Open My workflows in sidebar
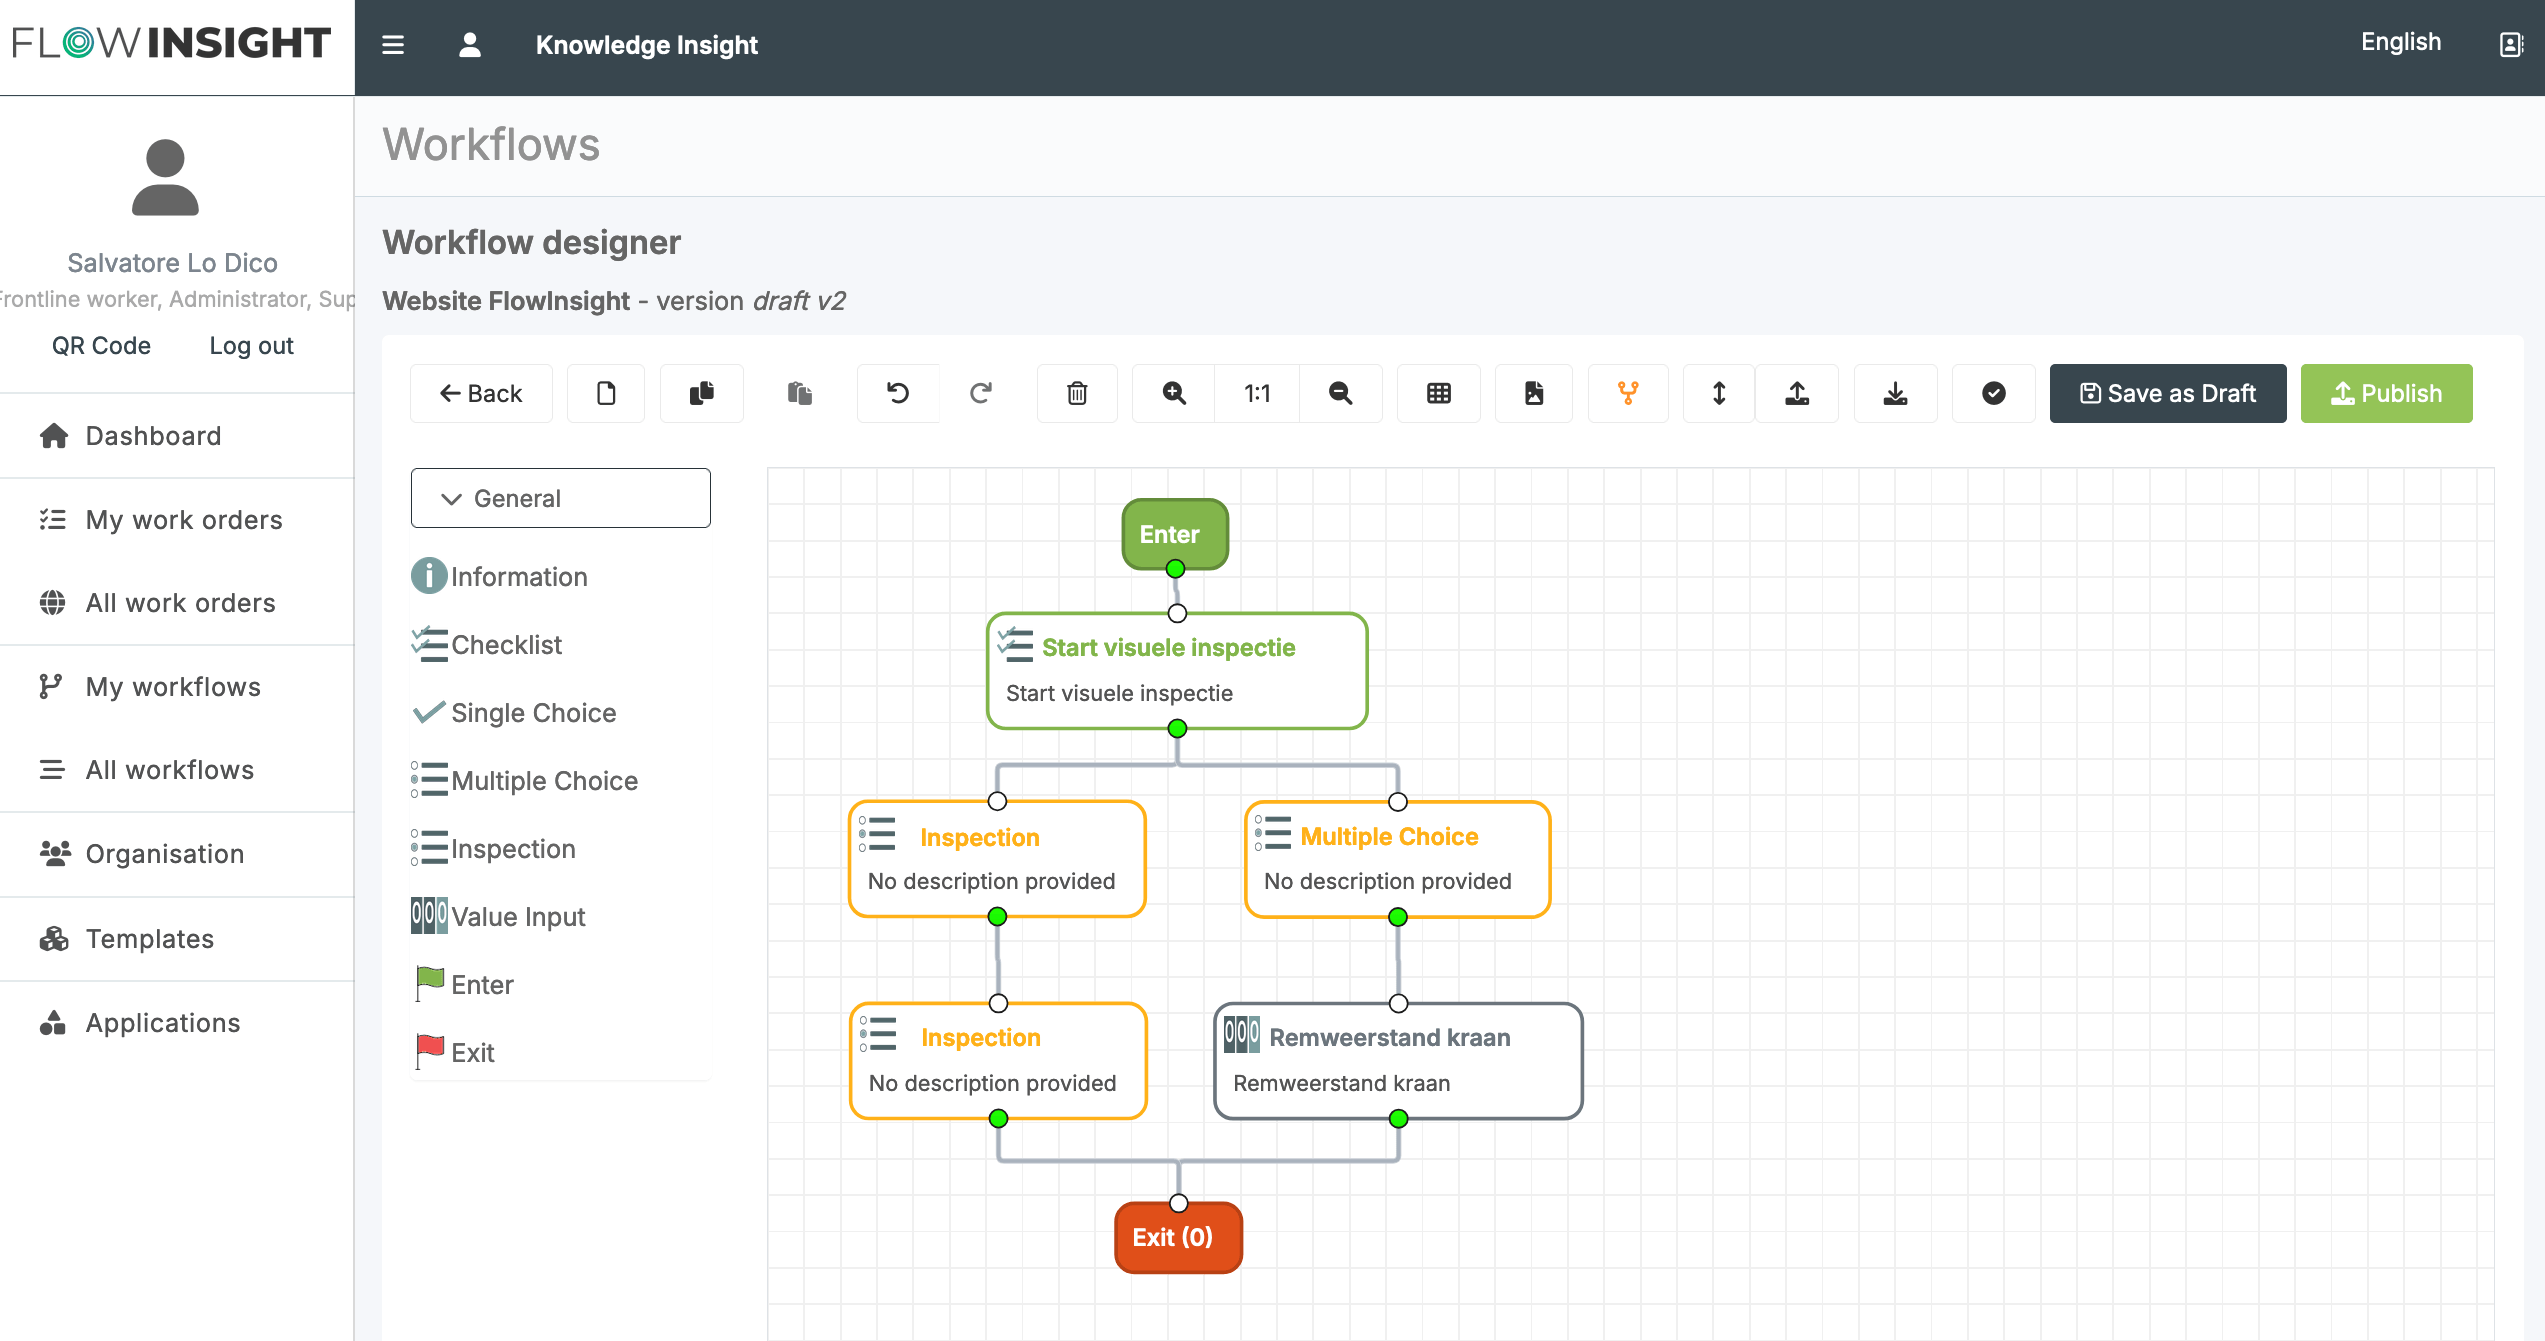Viewport: 2545px width, 1341px height. tap(173, 687)
